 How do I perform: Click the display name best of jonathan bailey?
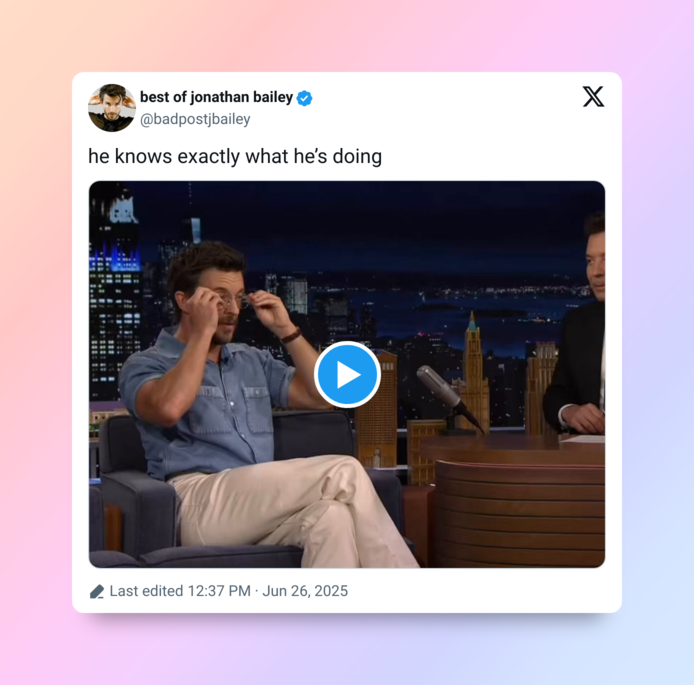tap(216, 97)
